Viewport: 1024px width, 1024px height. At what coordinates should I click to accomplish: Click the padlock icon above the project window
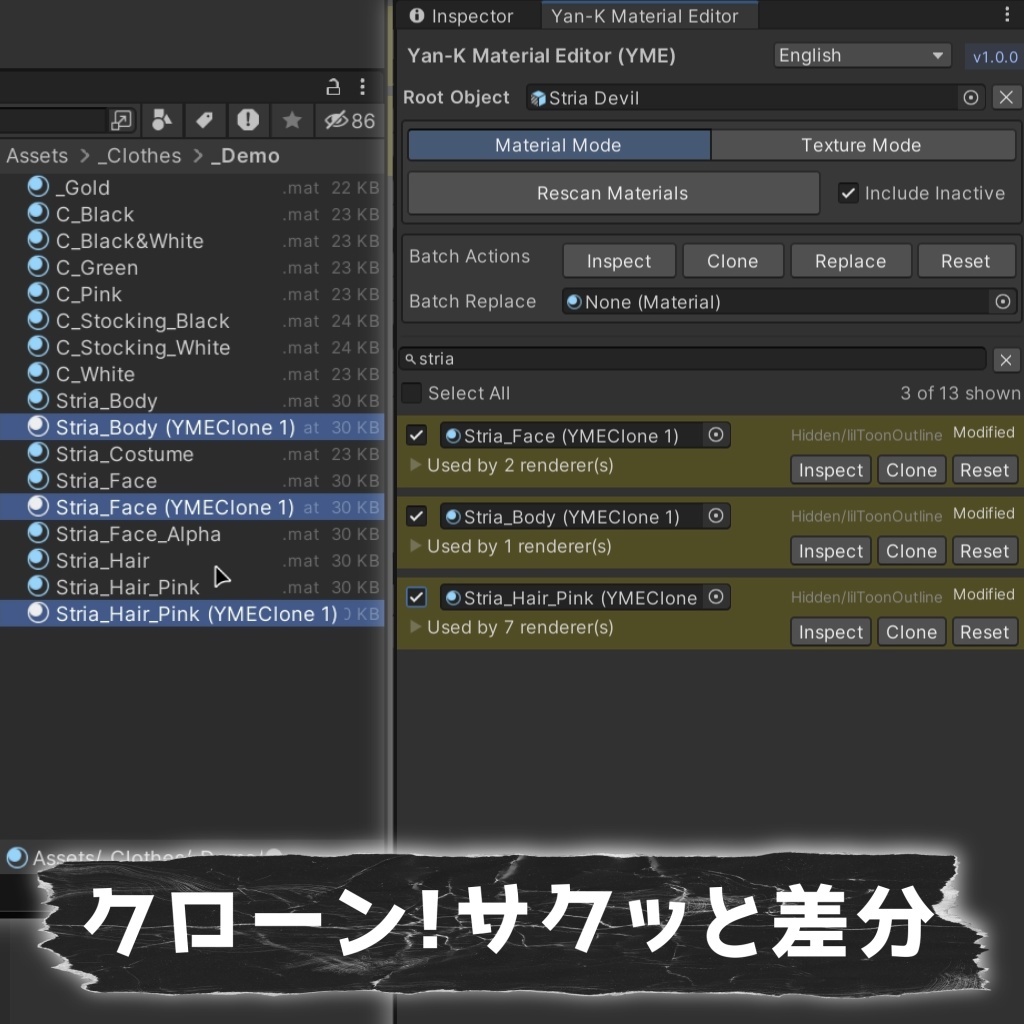coord(333,87)
